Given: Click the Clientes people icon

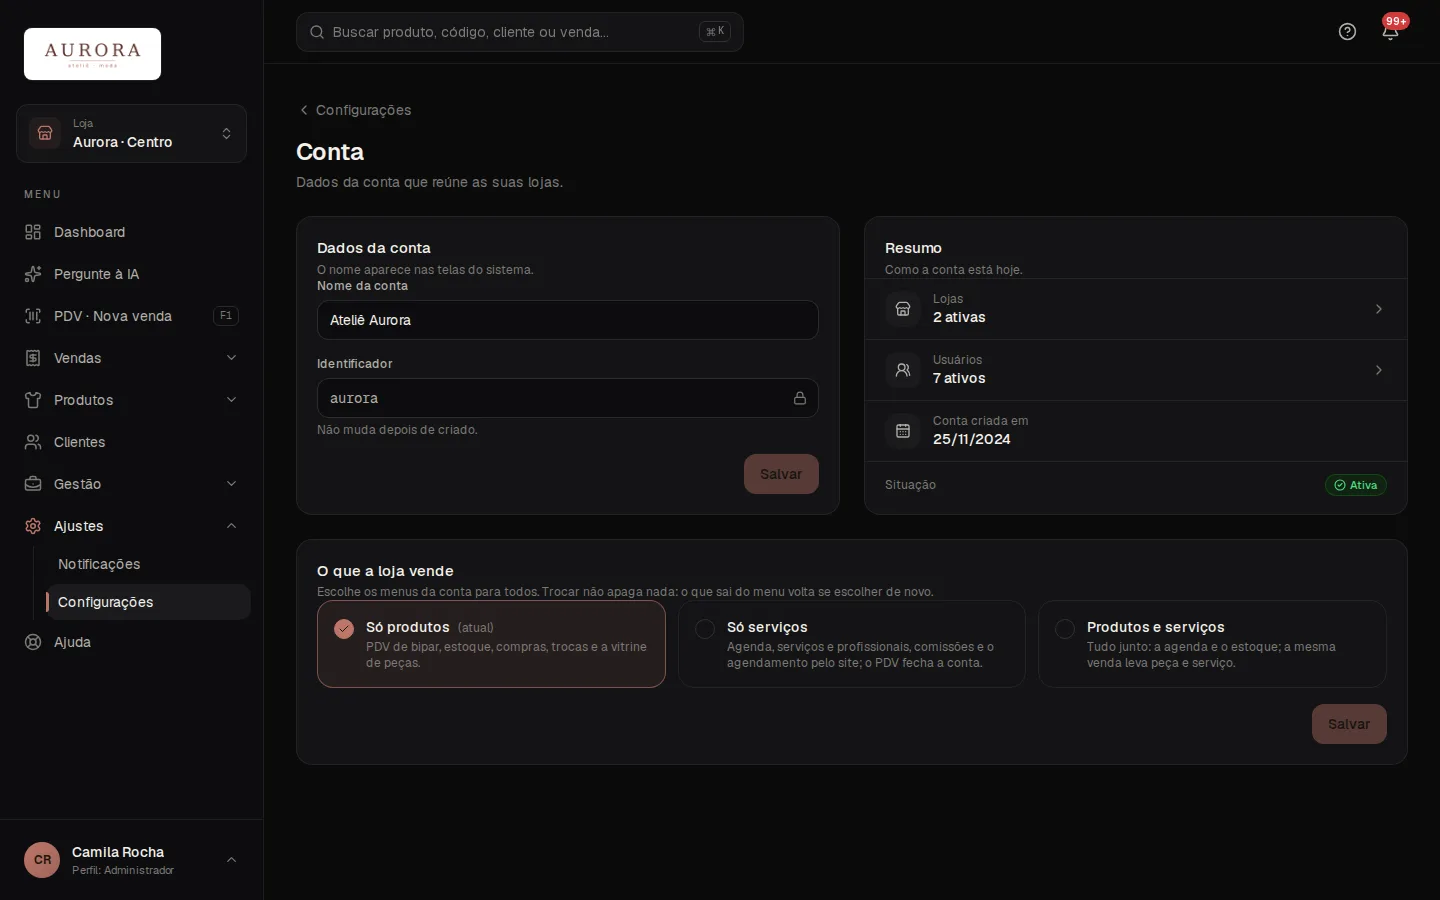Looking at the screenshot, I should coord(33,442).
